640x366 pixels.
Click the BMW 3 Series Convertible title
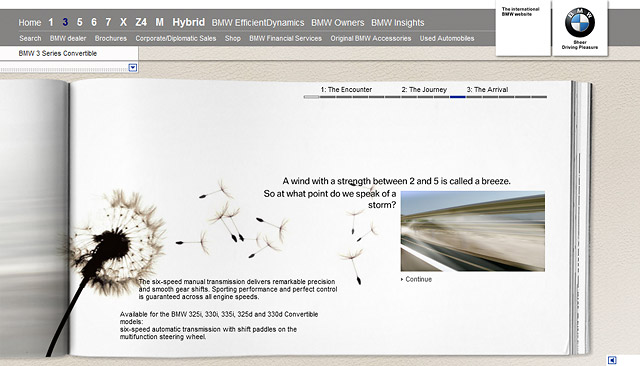[x=58, y=53]
